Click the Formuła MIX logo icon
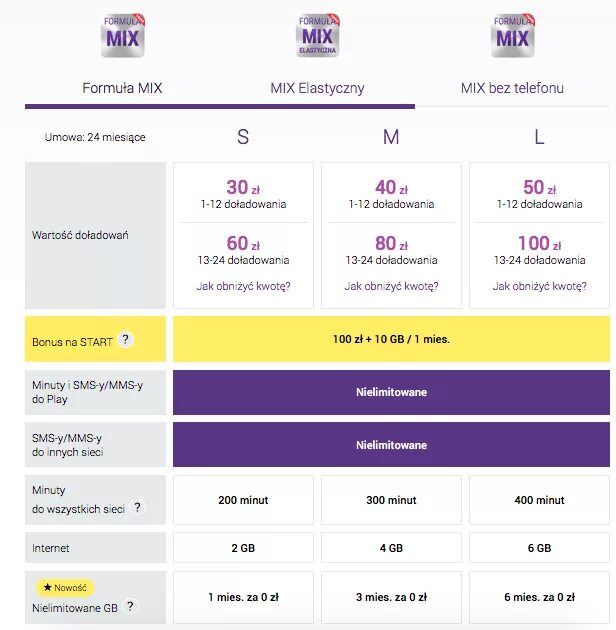The image size is (616, 630). 123,35
